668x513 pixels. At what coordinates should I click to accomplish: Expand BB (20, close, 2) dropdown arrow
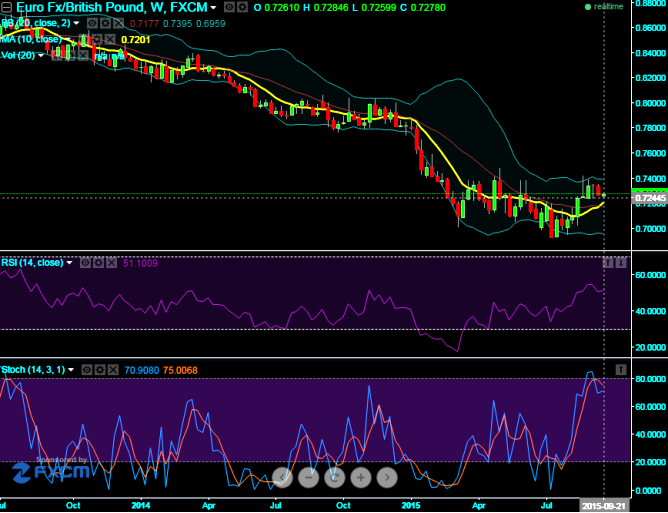pyautogui.click(x=76, y=23)
